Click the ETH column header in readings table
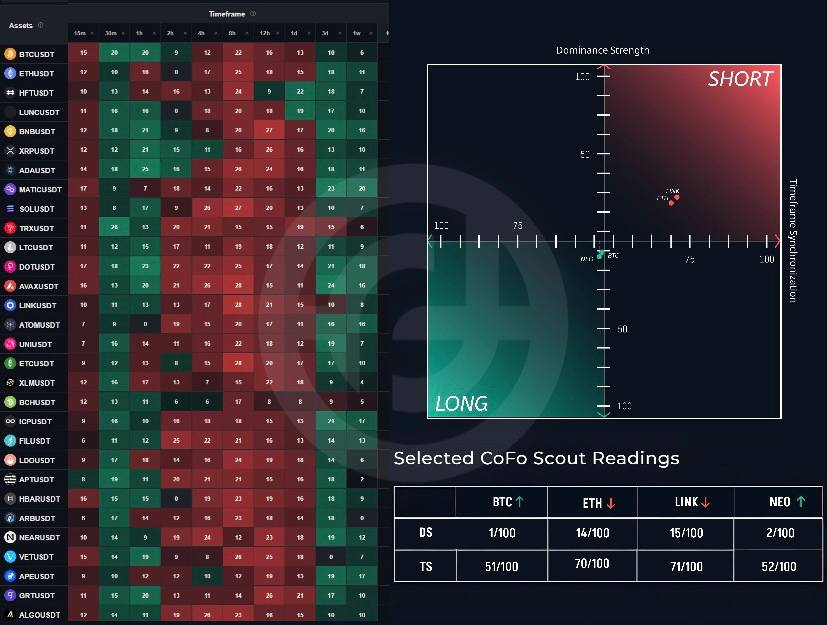 [592, 503]
